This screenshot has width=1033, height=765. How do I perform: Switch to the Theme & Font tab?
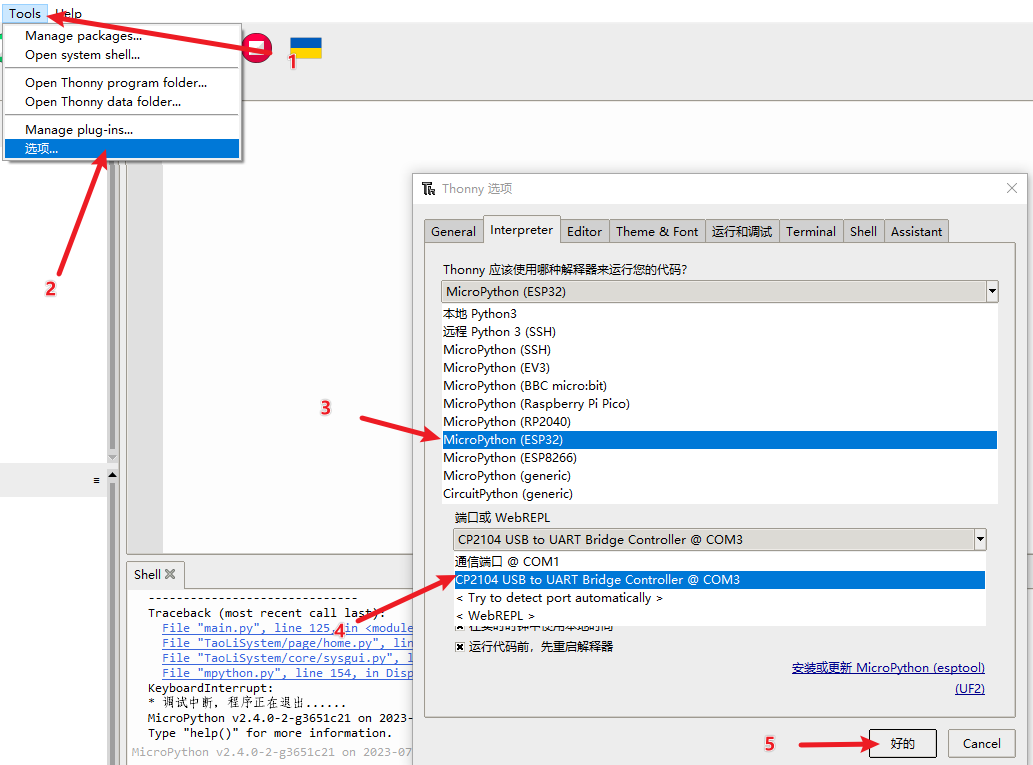[657, 231]
